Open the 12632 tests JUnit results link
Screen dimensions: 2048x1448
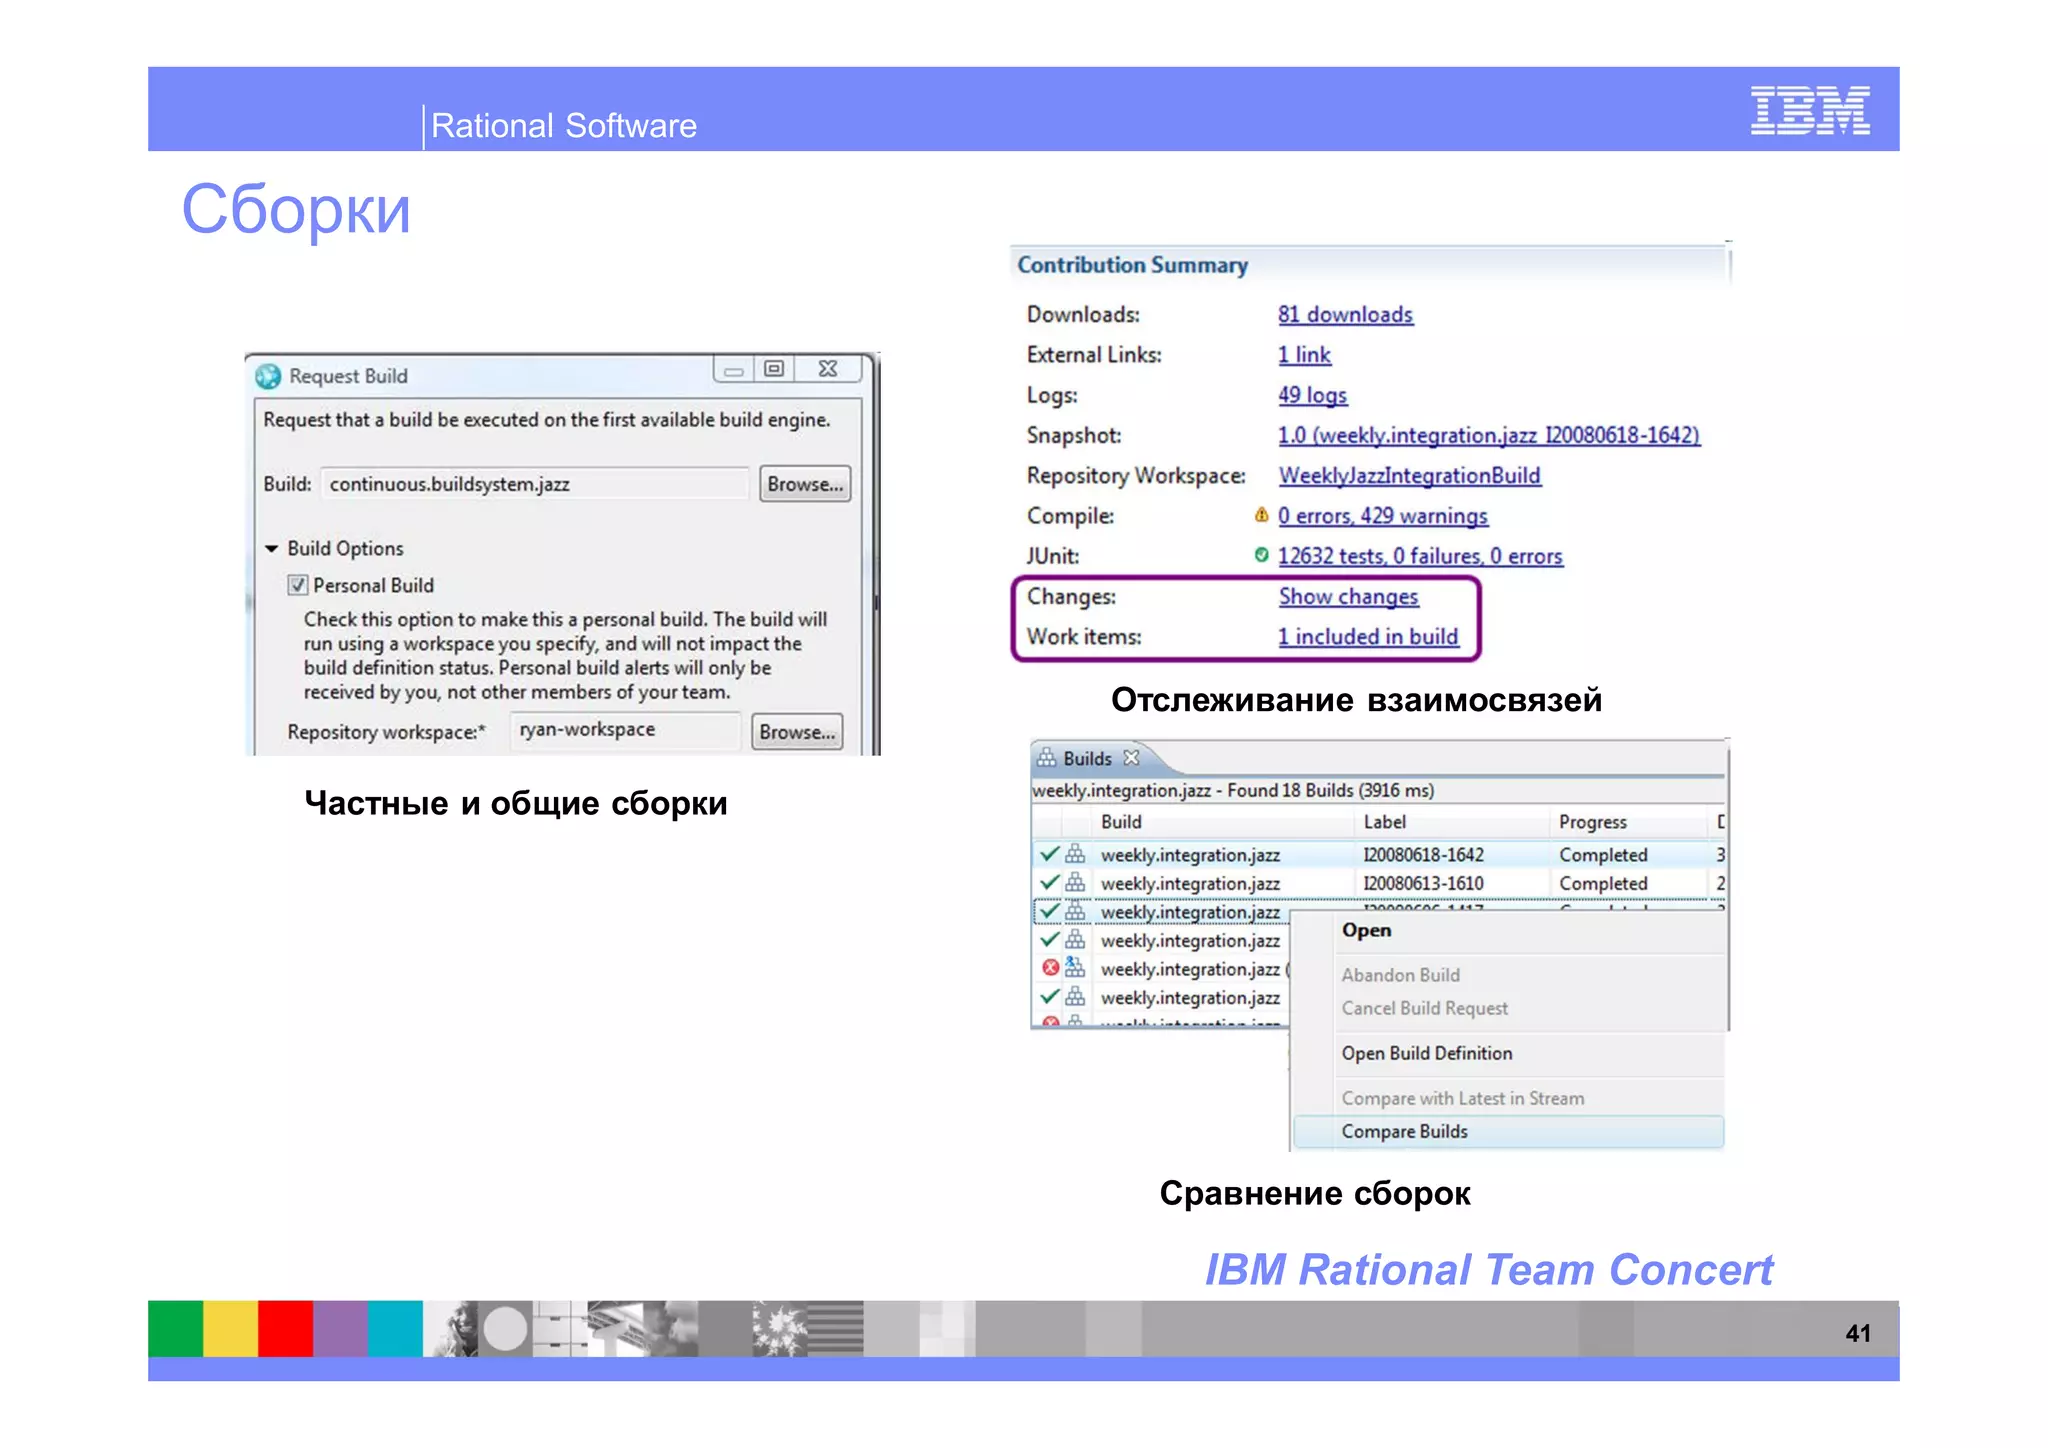coord(1420,556)
